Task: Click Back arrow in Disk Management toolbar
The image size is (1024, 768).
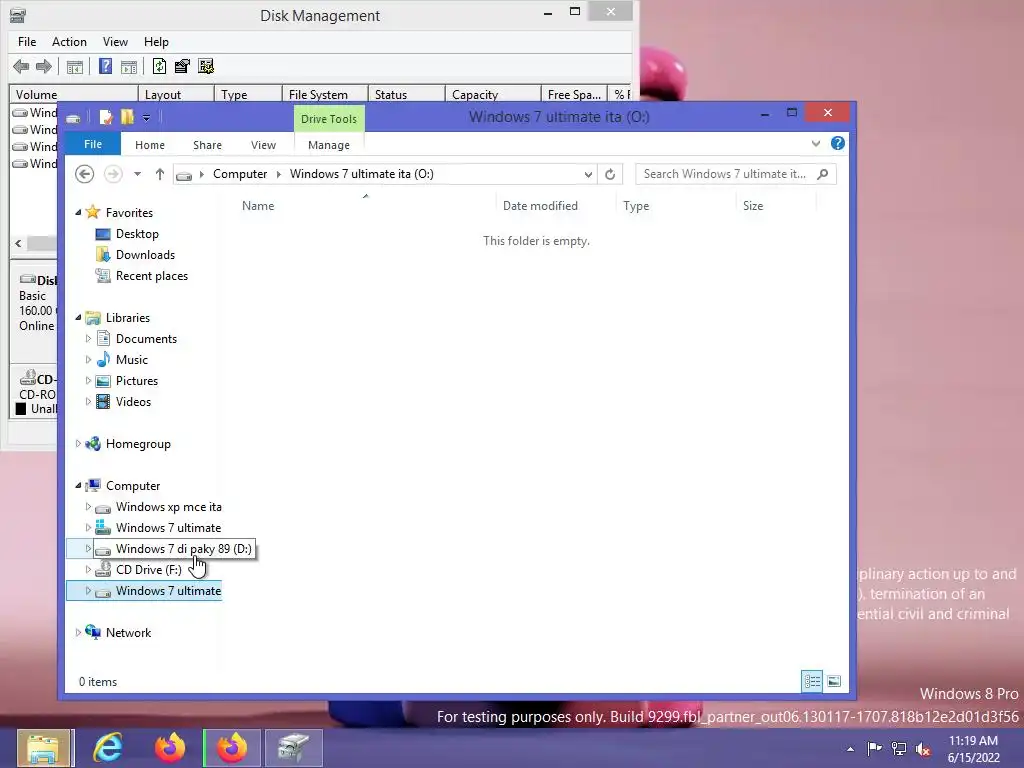Action: pos(21,66)
